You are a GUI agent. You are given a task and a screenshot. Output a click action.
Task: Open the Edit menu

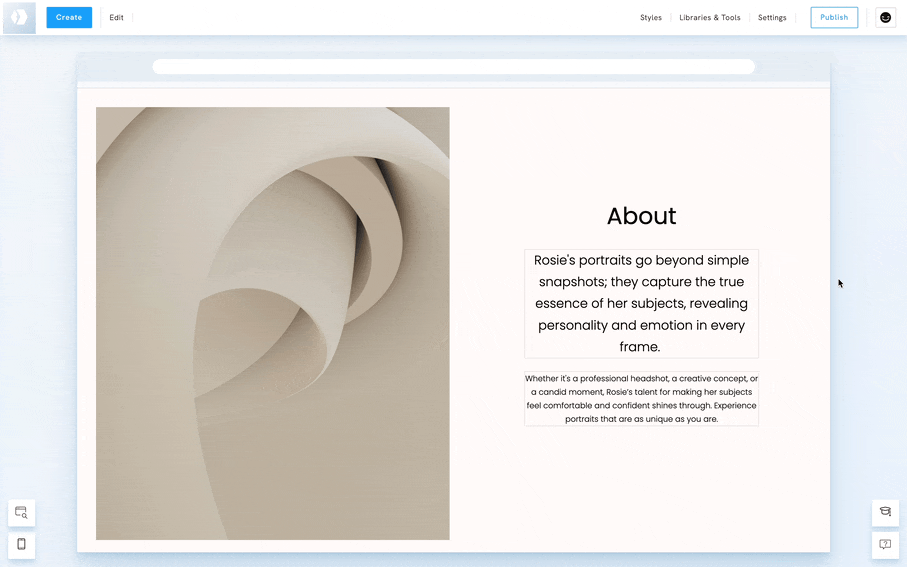pos(116,17)
